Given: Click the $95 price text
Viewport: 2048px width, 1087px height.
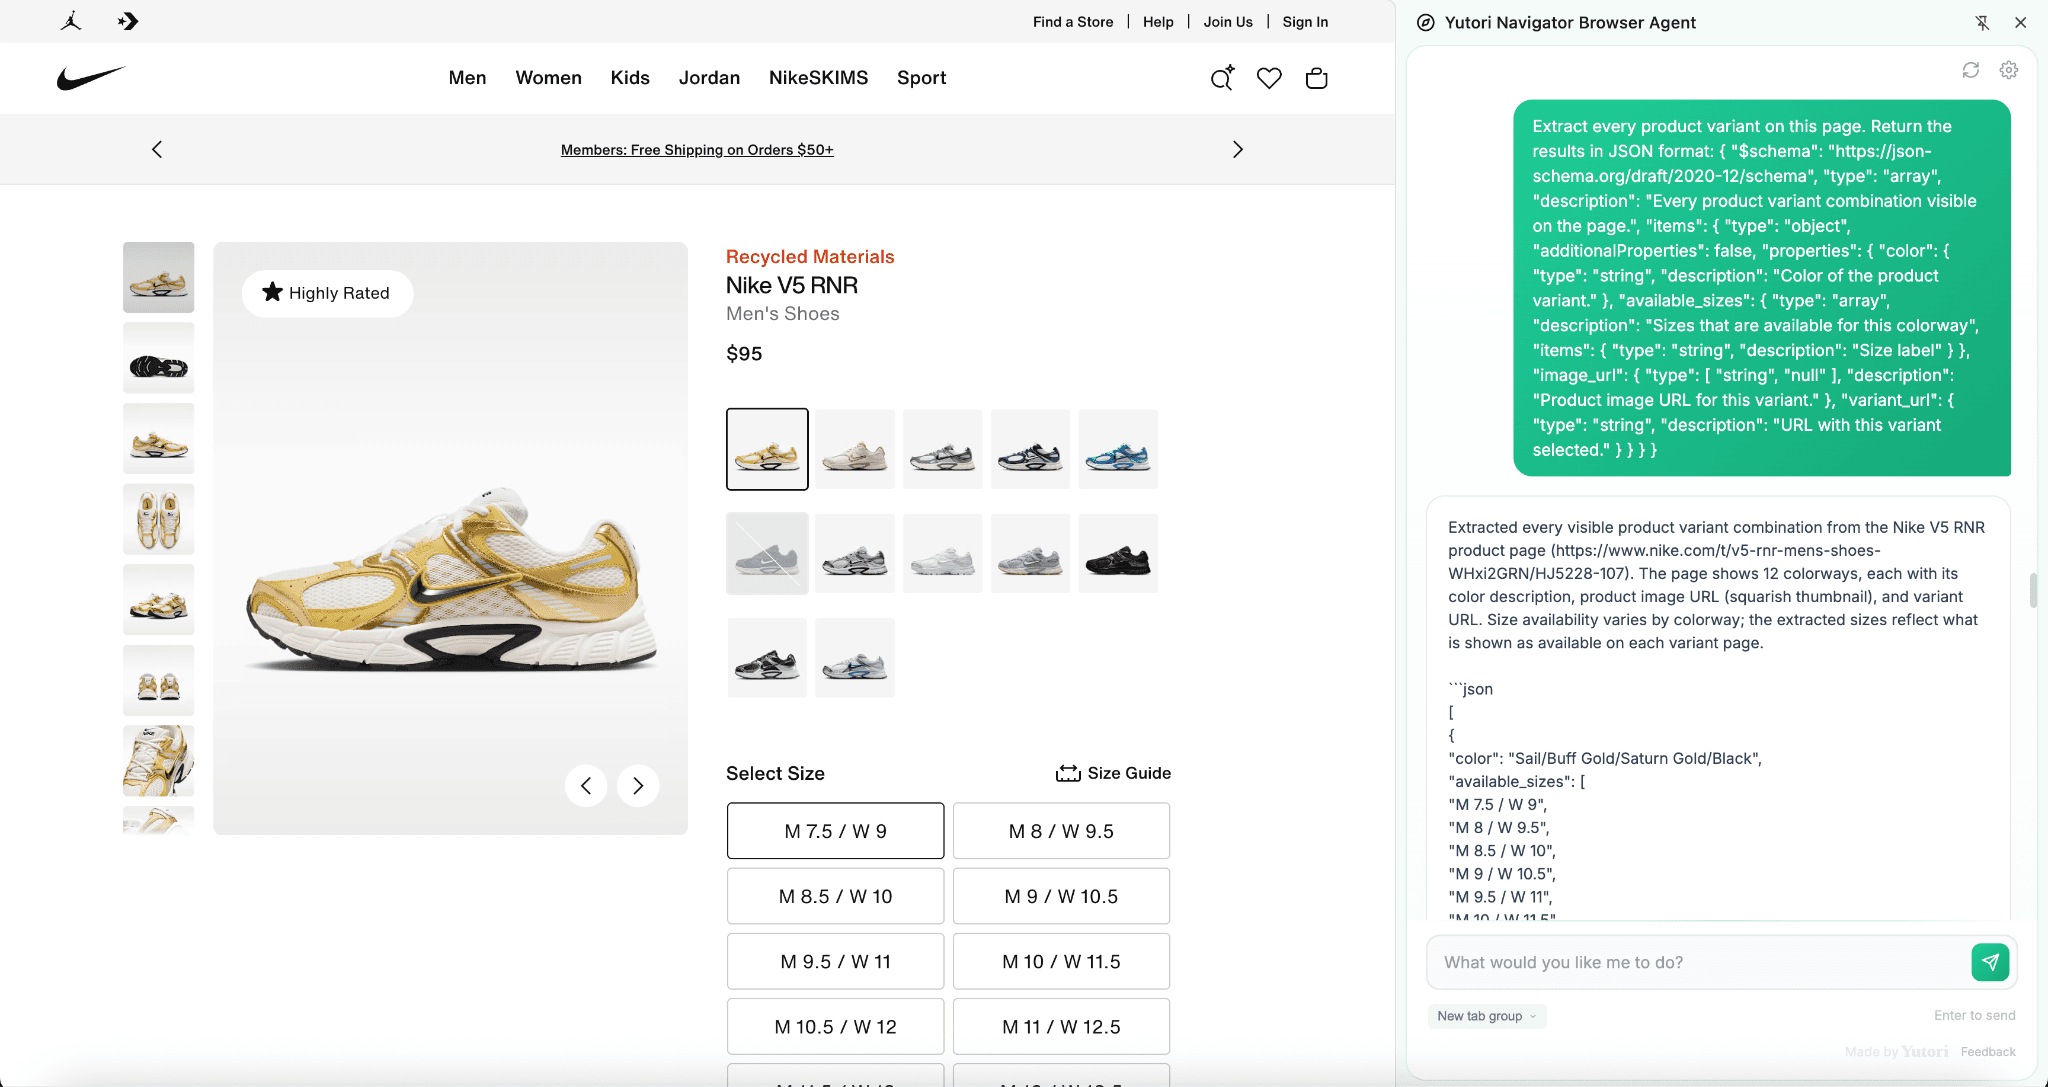Looking at the screenshot, I should [x=744, y=354].
